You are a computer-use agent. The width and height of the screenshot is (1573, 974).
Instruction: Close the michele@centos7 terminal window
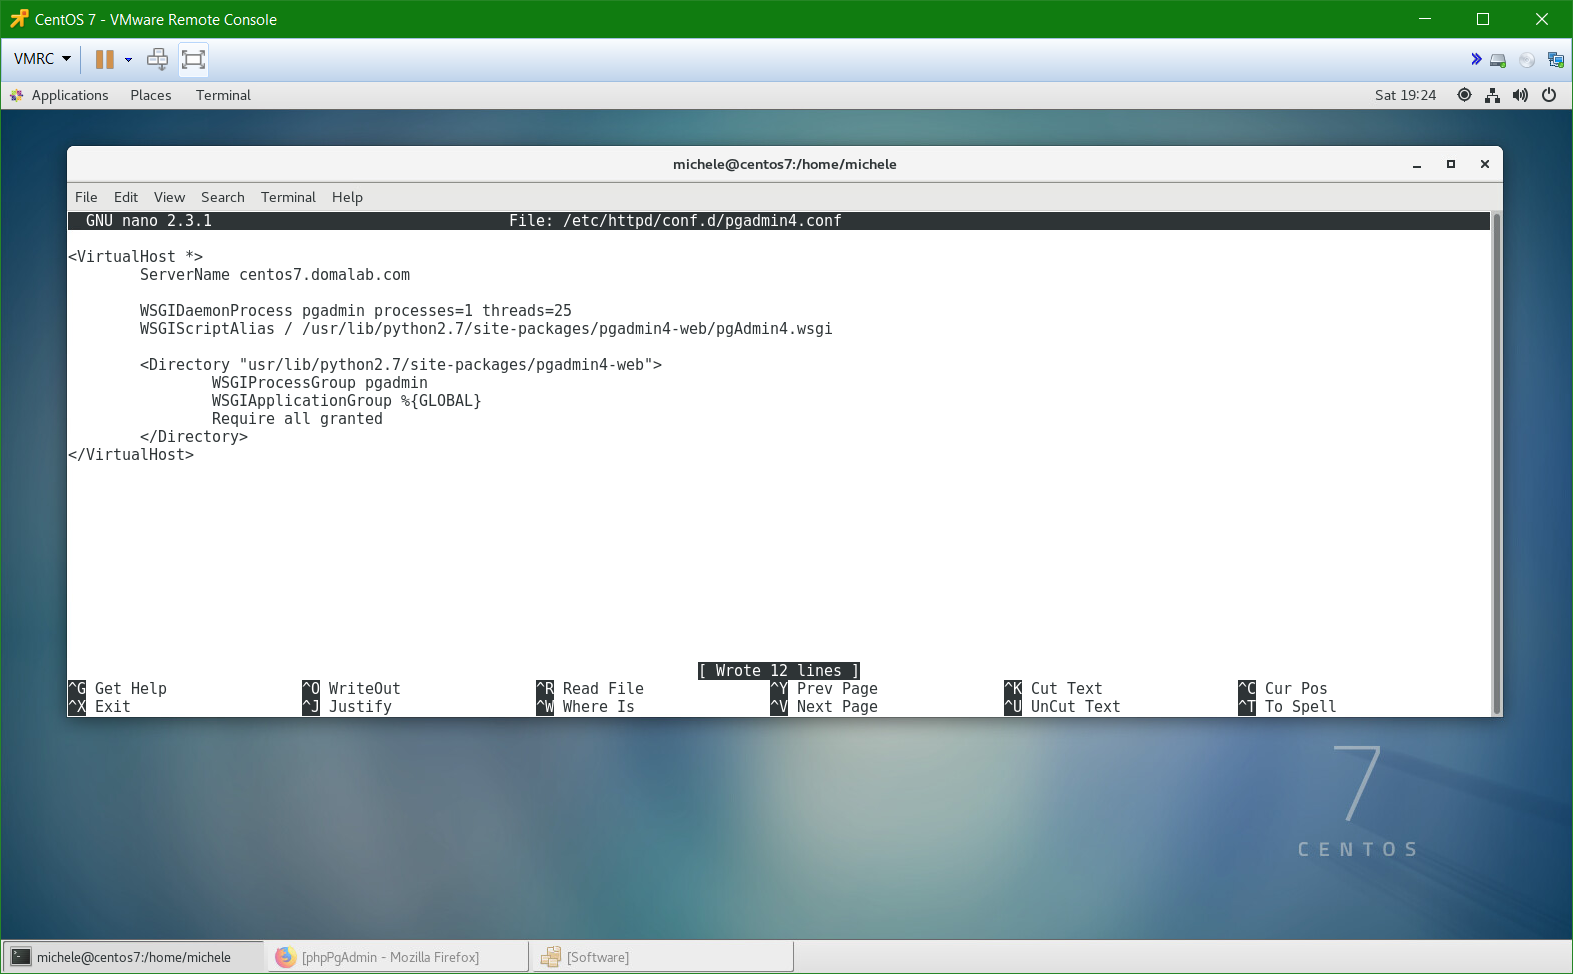[1485, 164]
